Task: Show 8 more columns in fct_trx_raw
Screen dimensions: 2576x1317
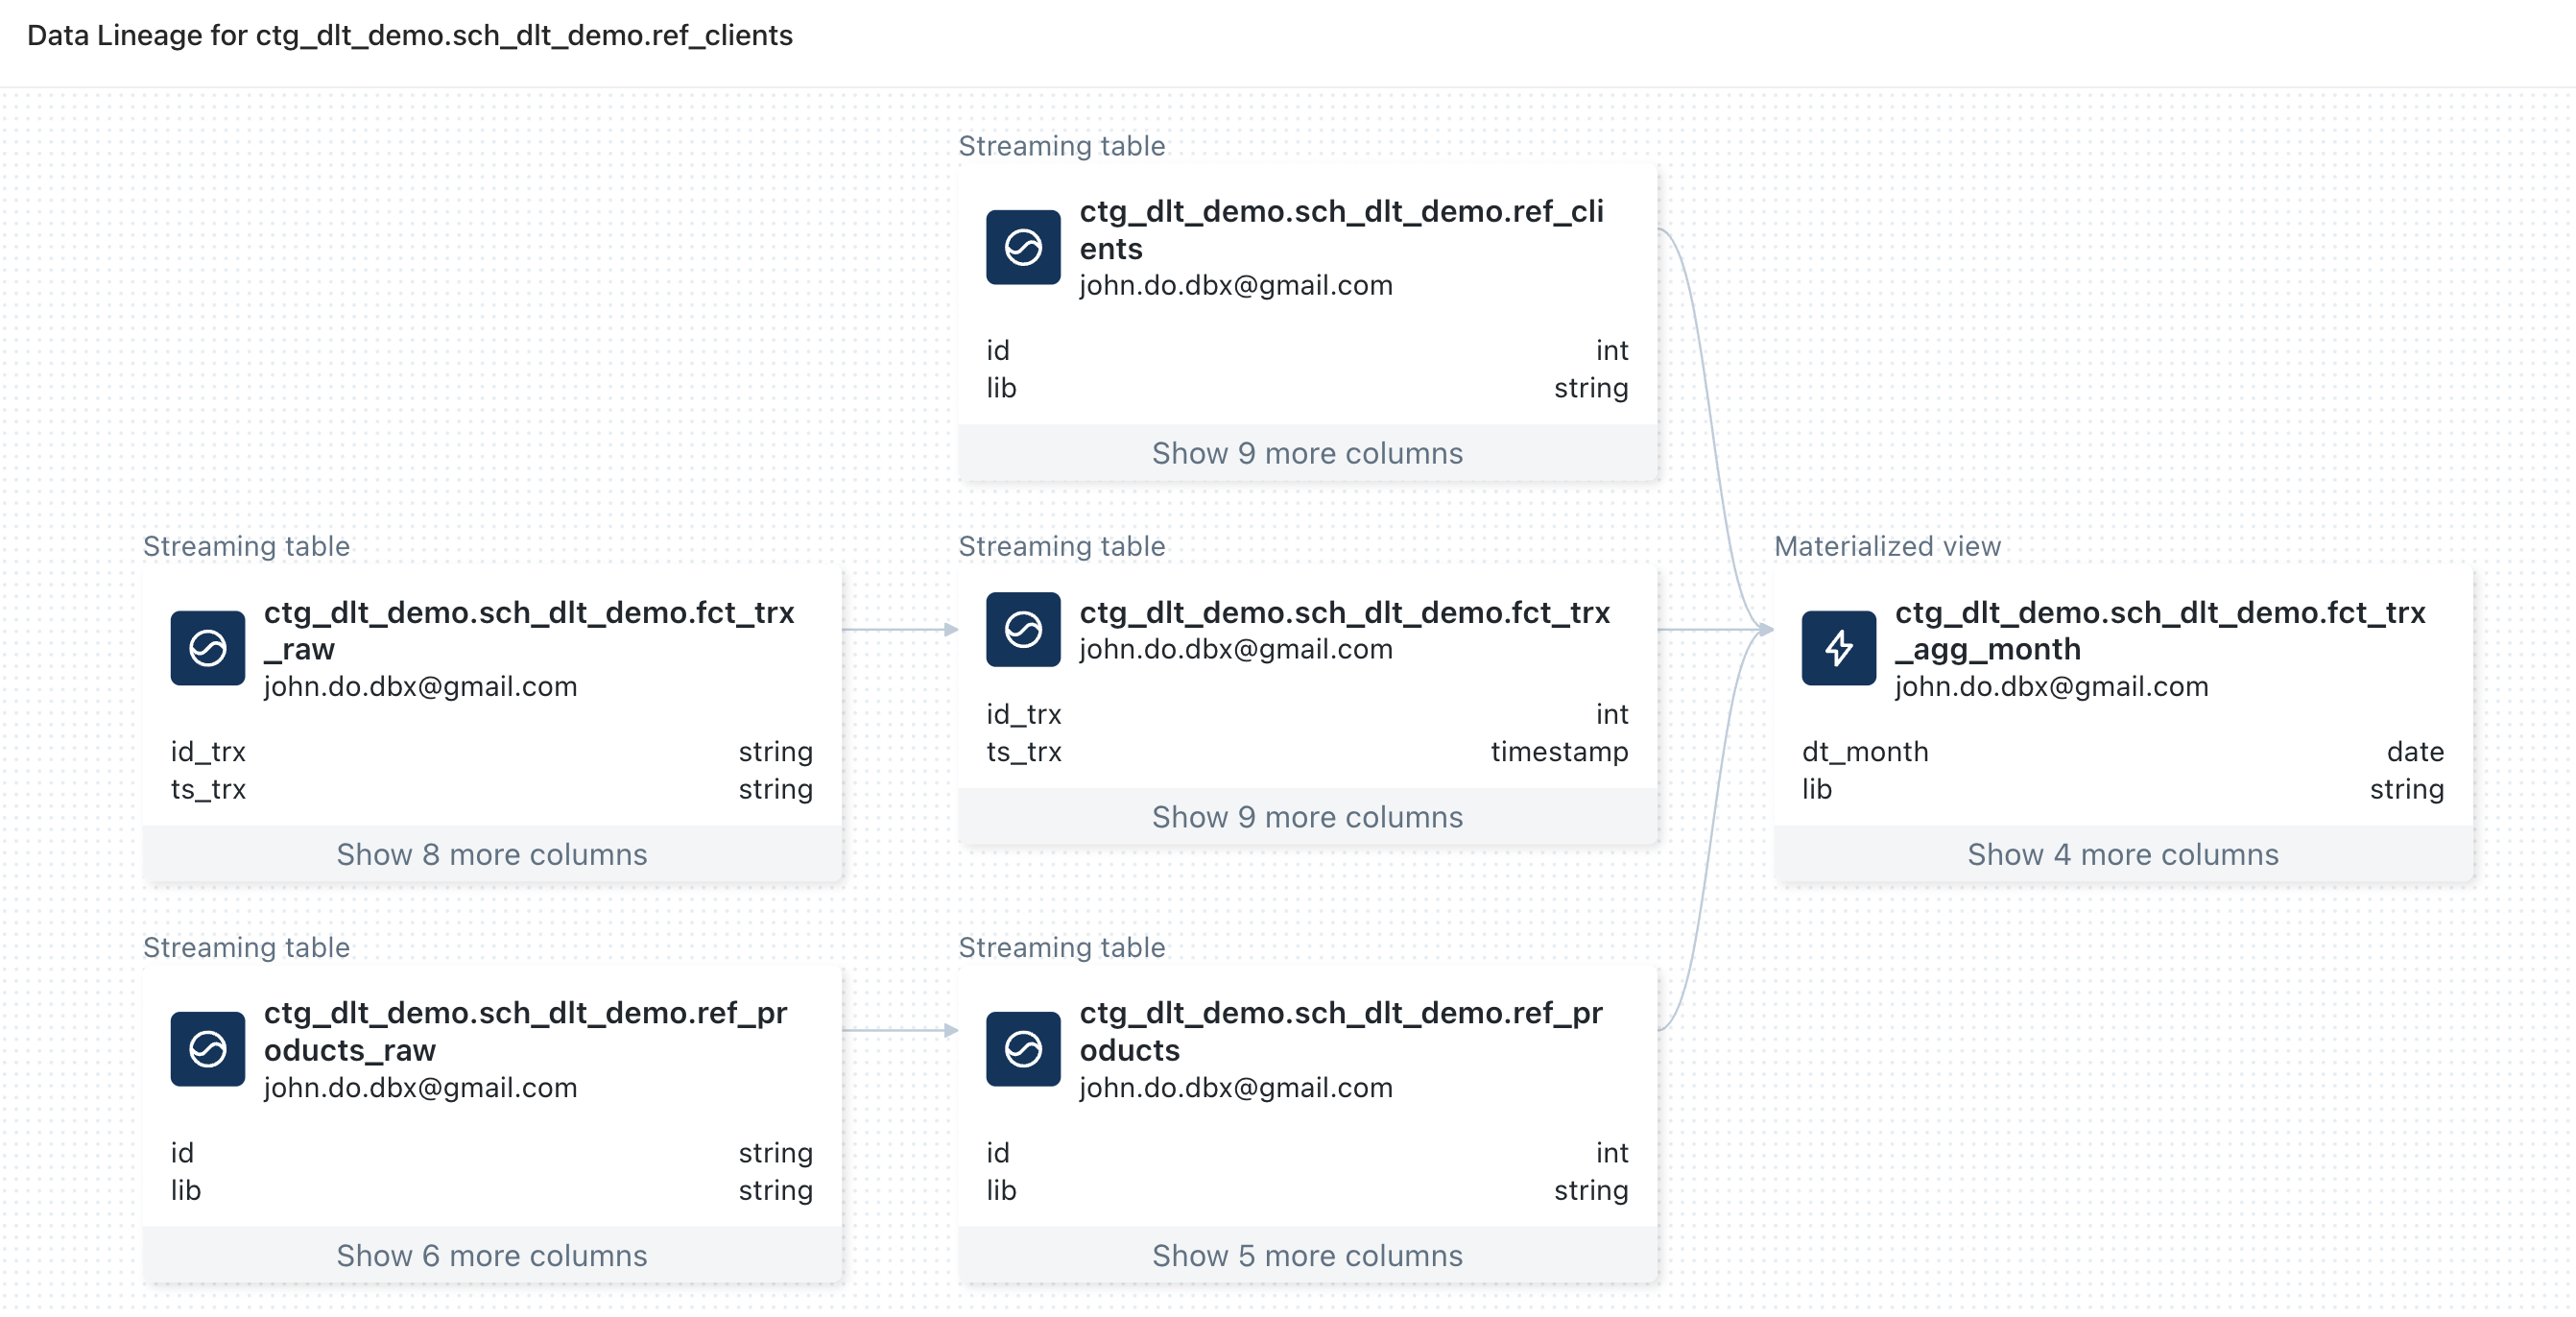Action: pyautogui.click(x=491, y=854)
